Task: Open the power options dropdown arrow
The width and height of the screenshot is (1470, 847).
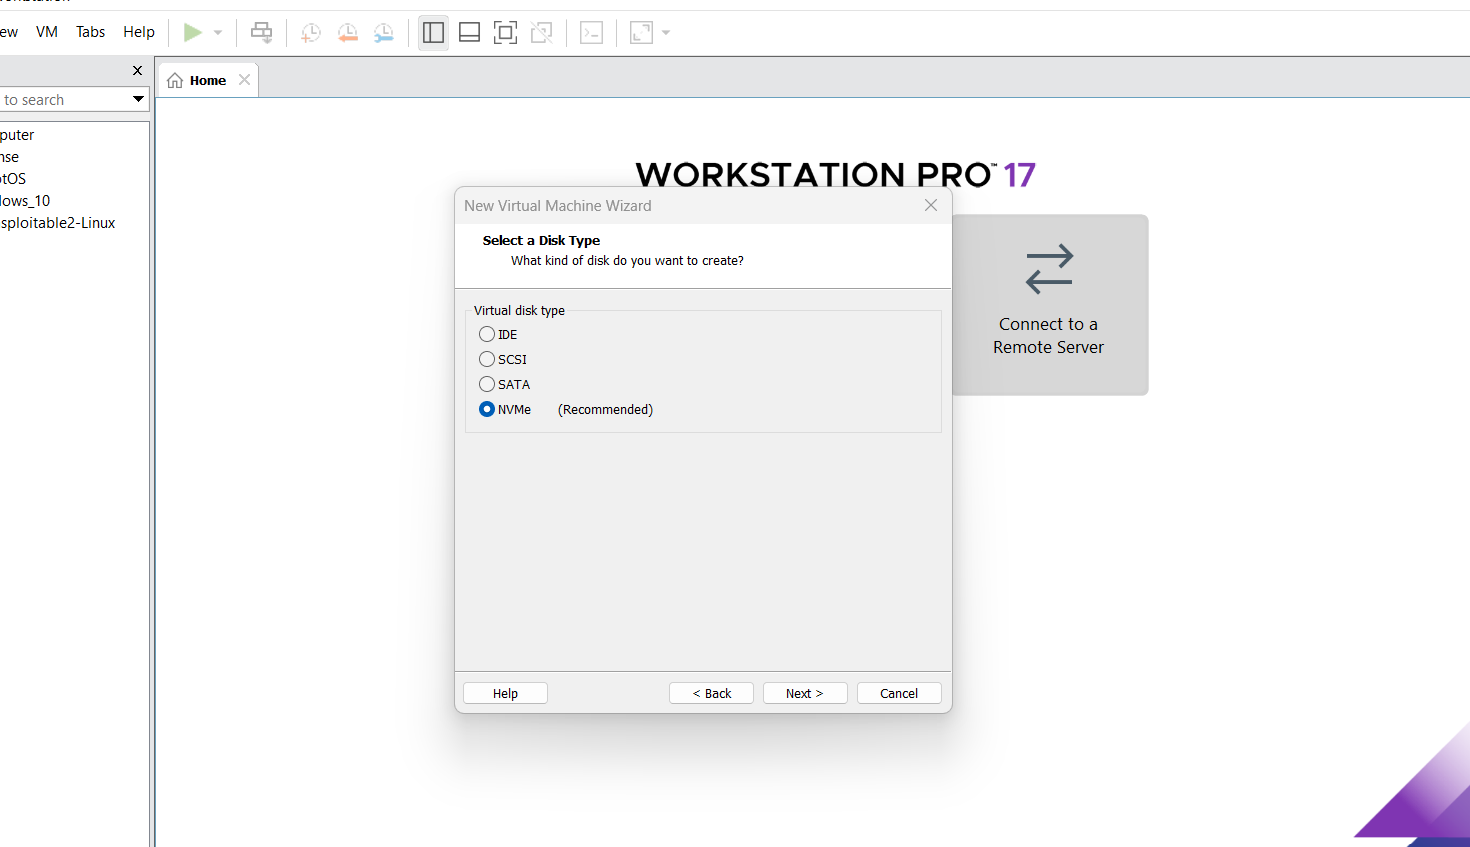Action: [218, 33]
